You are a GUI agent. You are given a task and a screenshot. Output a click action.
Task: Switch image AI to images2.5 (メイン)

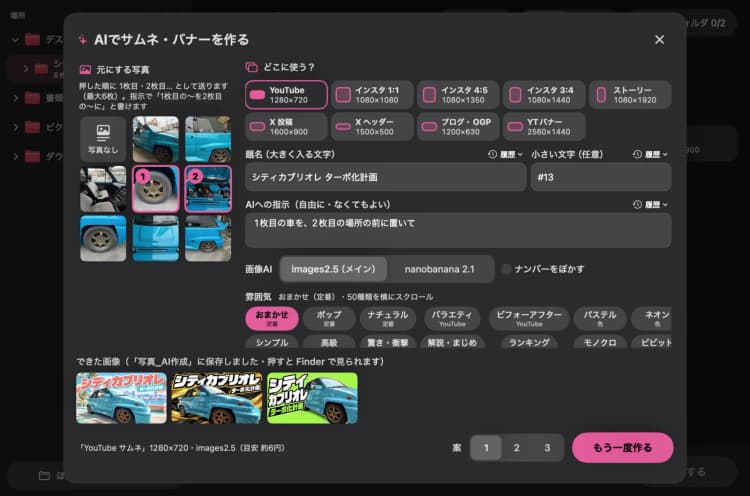[x=333, y=269]
